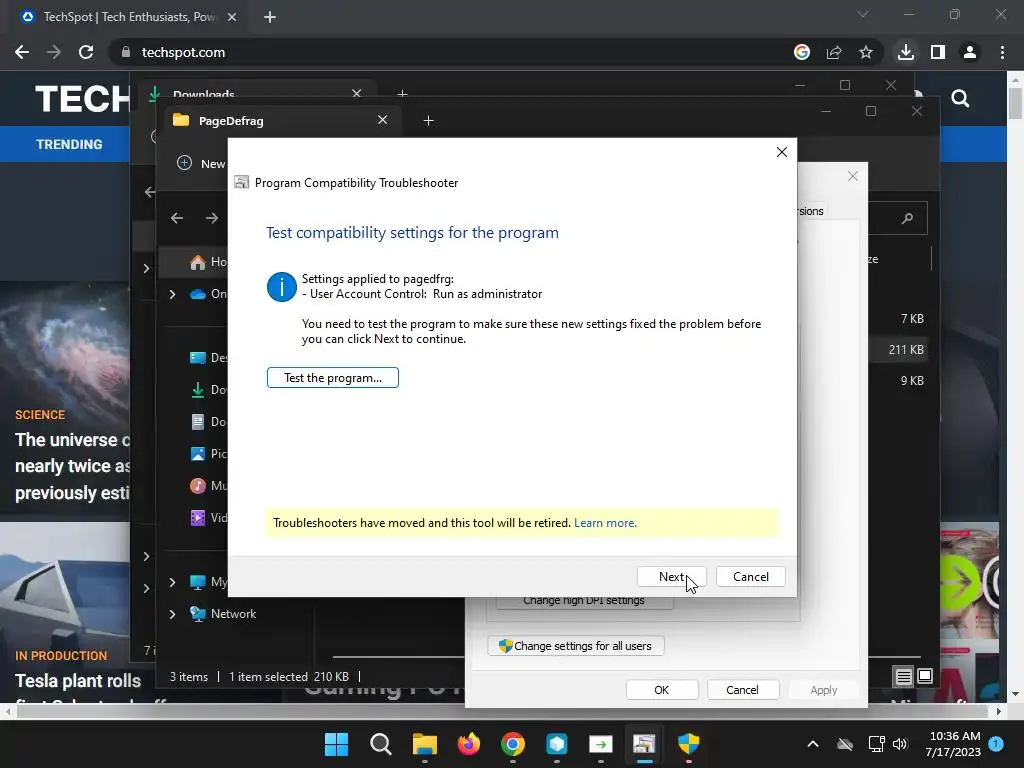Go back in PageDefrag explorer window
The height and width of the screenshot is (768, 1024).
click(x=177, y=218)
